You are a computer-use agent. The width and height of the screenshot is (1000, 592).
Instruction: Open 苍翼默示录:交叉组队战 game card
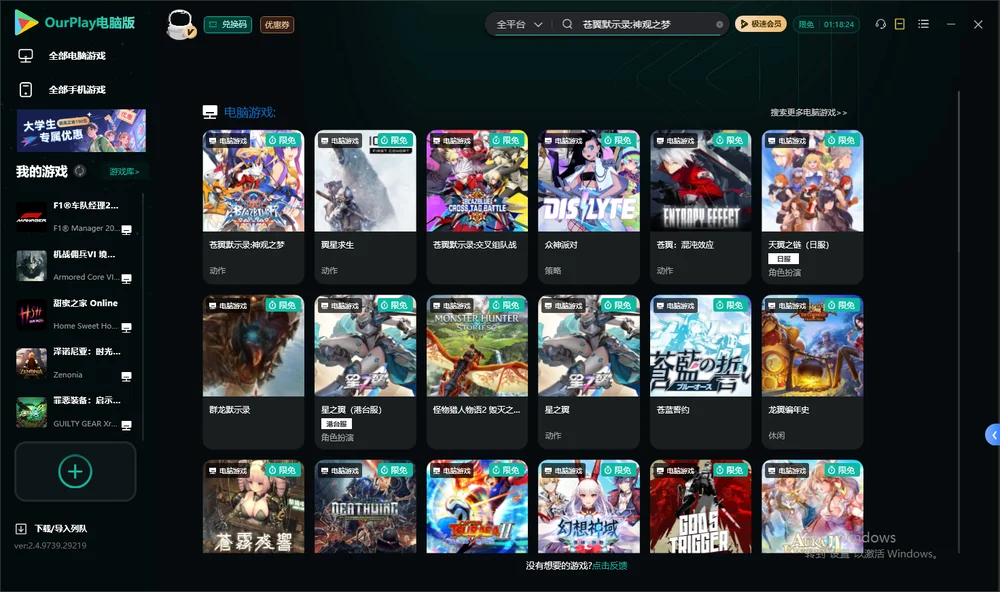tap(477, 207)
